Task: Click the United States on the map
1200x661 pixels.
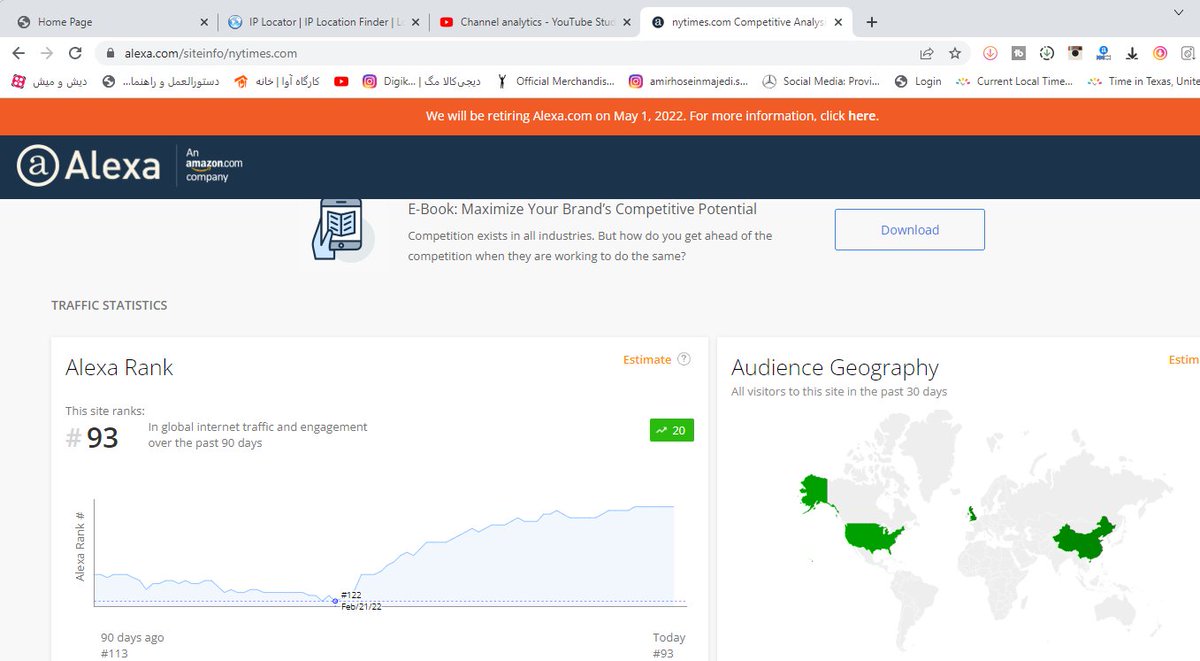Action: tap(872, 538)
